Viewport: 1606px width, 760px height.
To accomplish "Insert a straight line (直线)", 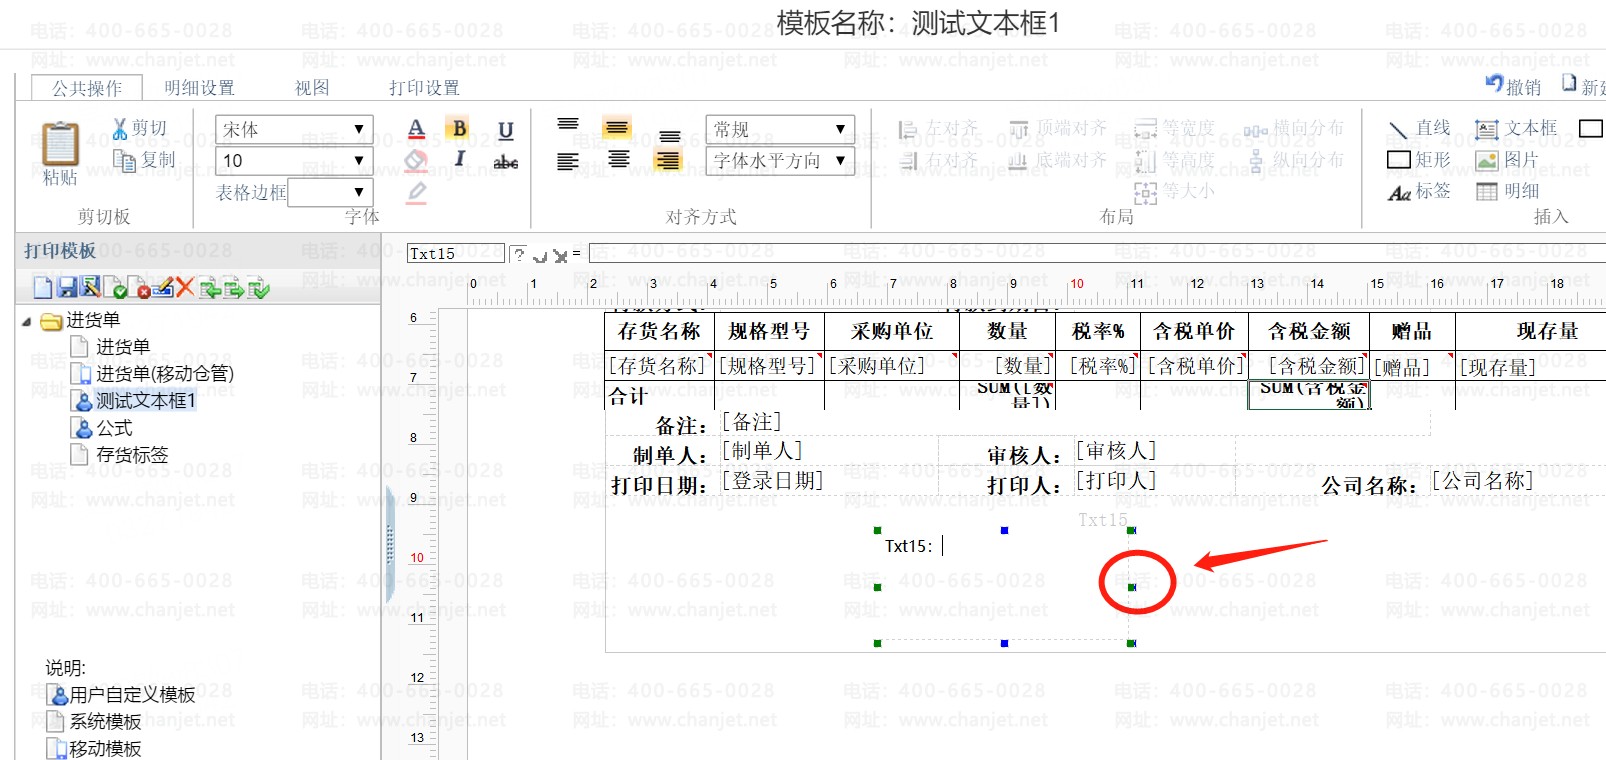I will 1419,128.
